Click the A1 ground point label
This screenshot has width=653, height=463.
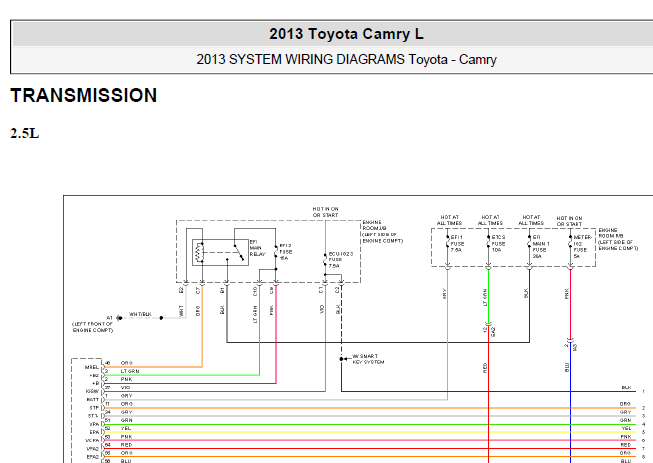pos(109,318)
